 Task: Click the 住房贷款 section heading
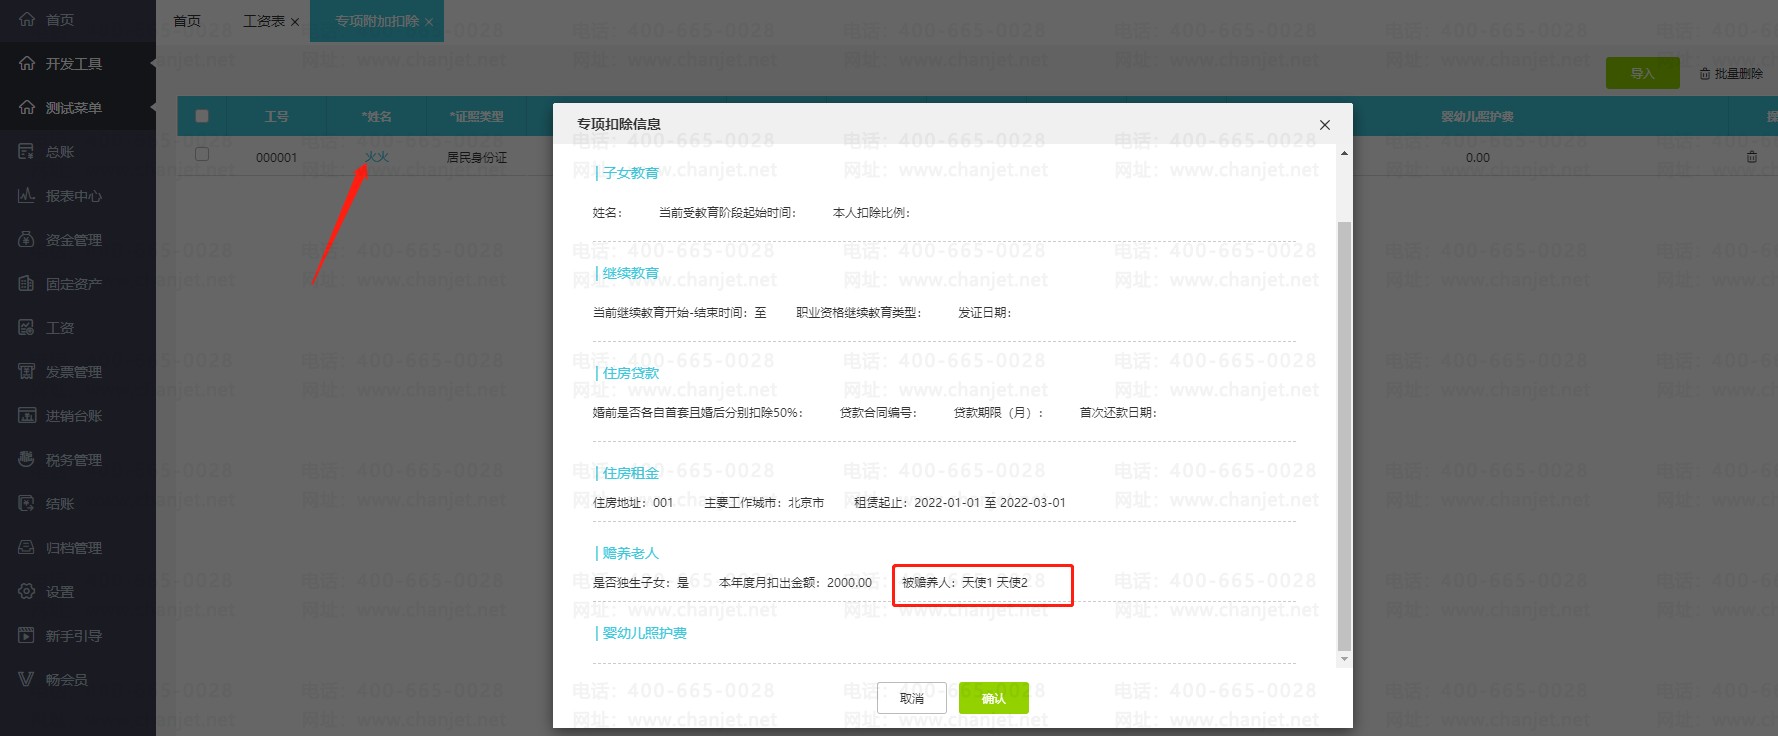[x=630, y=373]
